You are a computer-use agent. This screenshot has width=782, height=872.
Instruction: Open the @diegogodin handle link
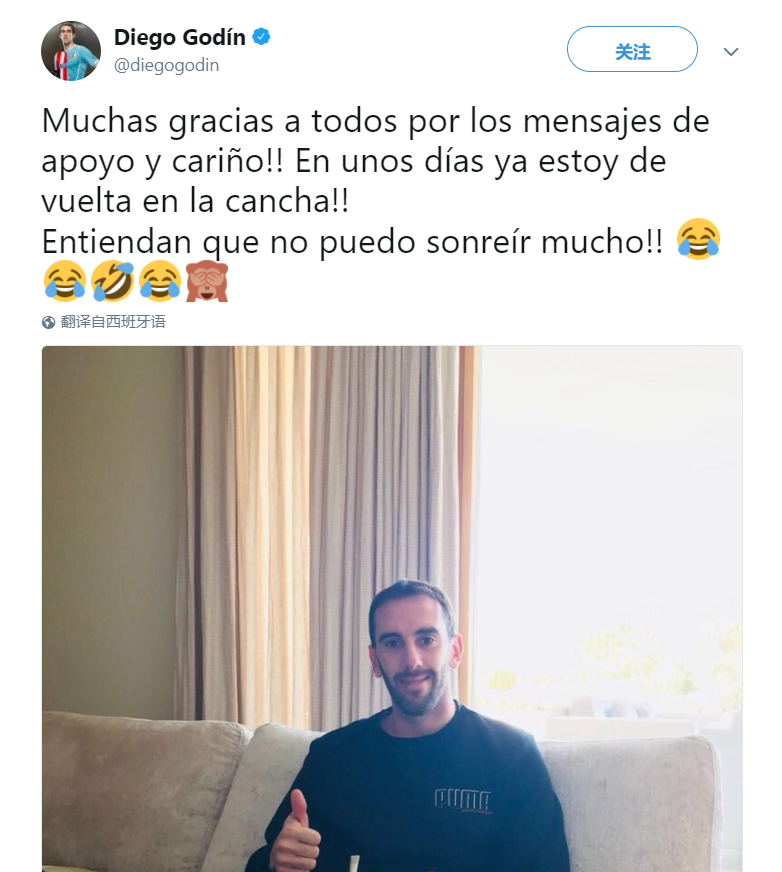pyautogui.click(x=166, y=65)
